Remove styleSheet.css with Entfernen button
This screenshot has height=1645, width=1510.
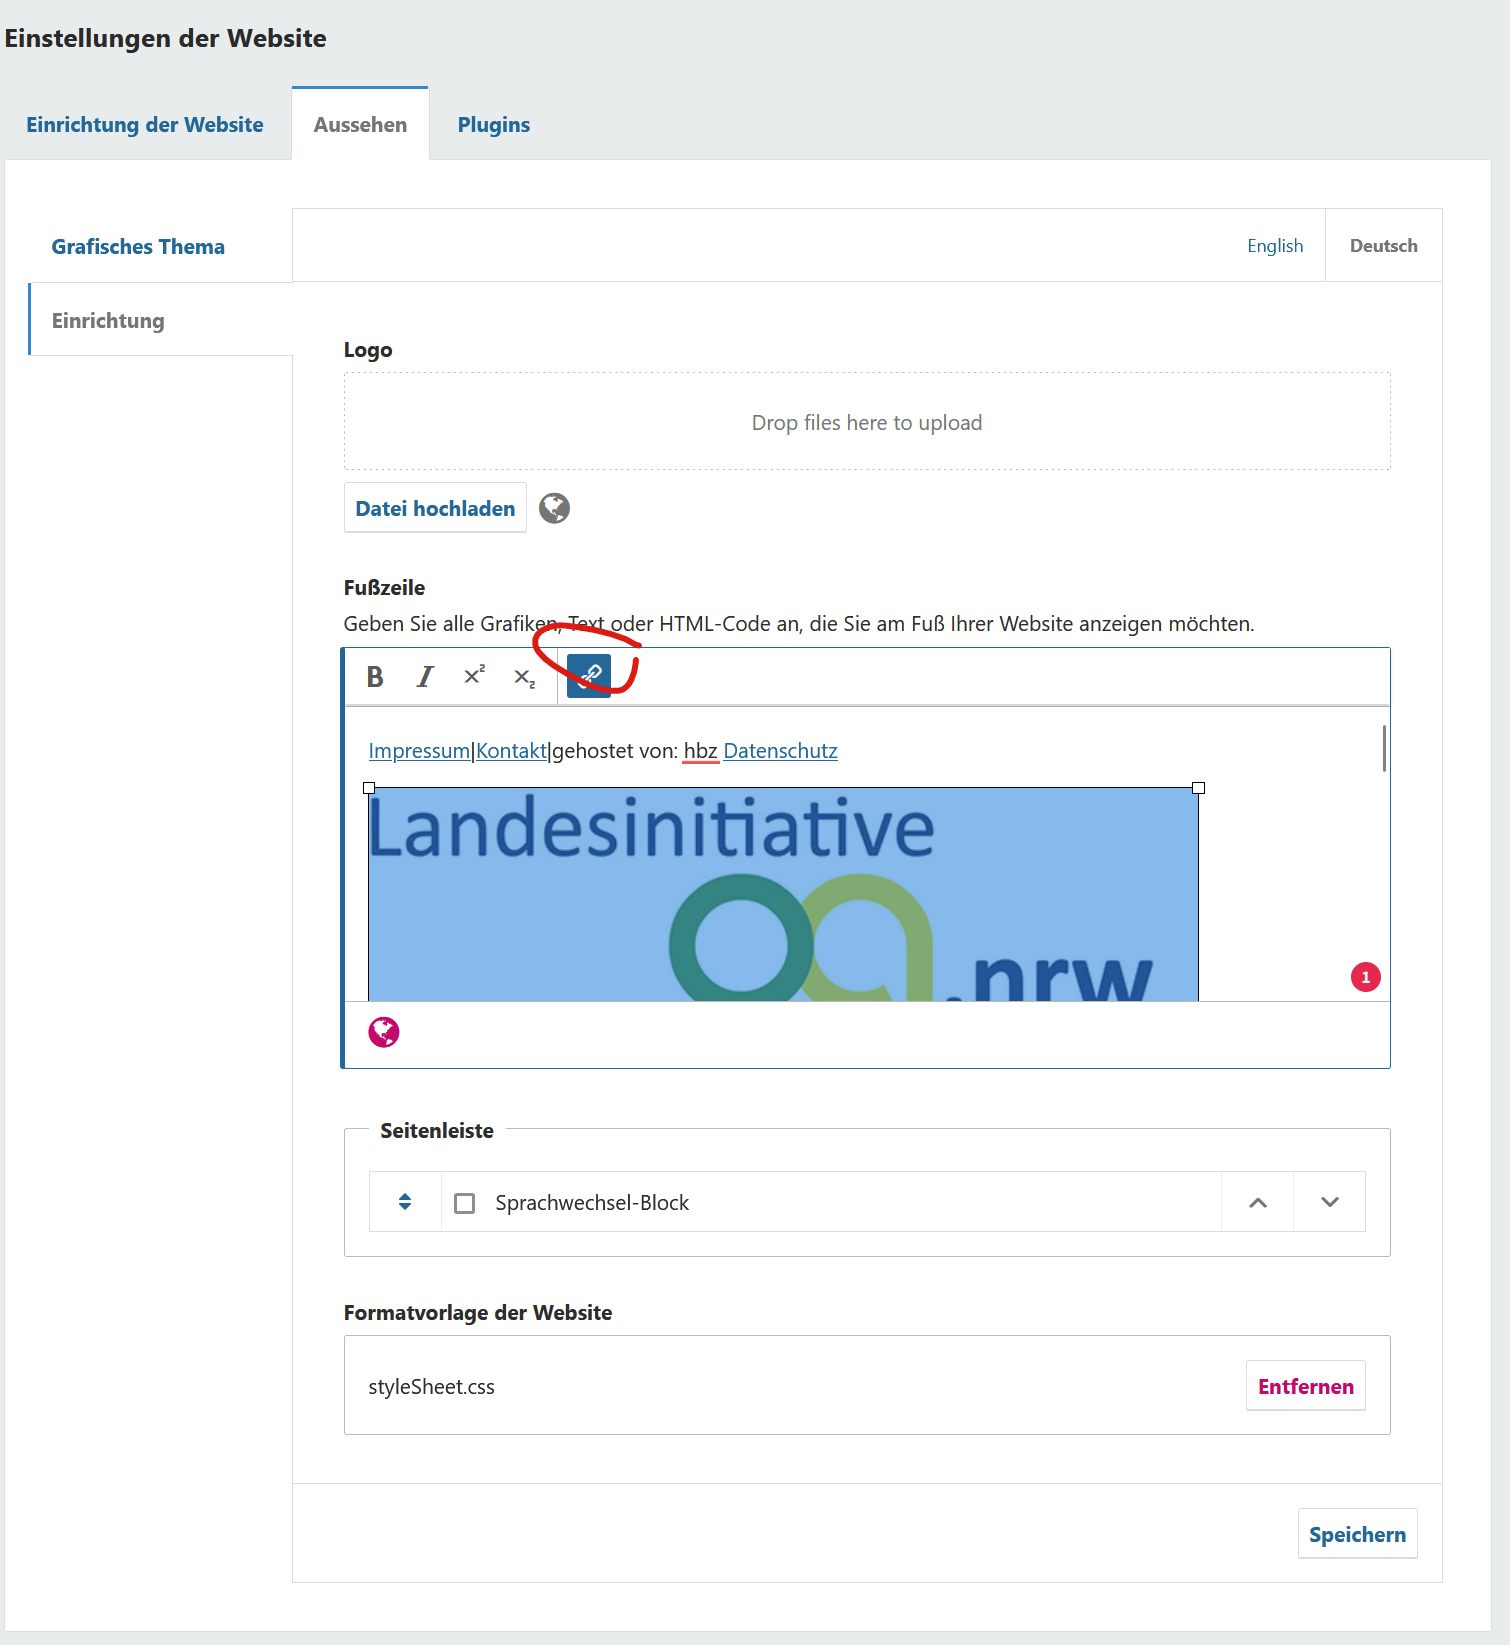[x=1305, y=1386]
